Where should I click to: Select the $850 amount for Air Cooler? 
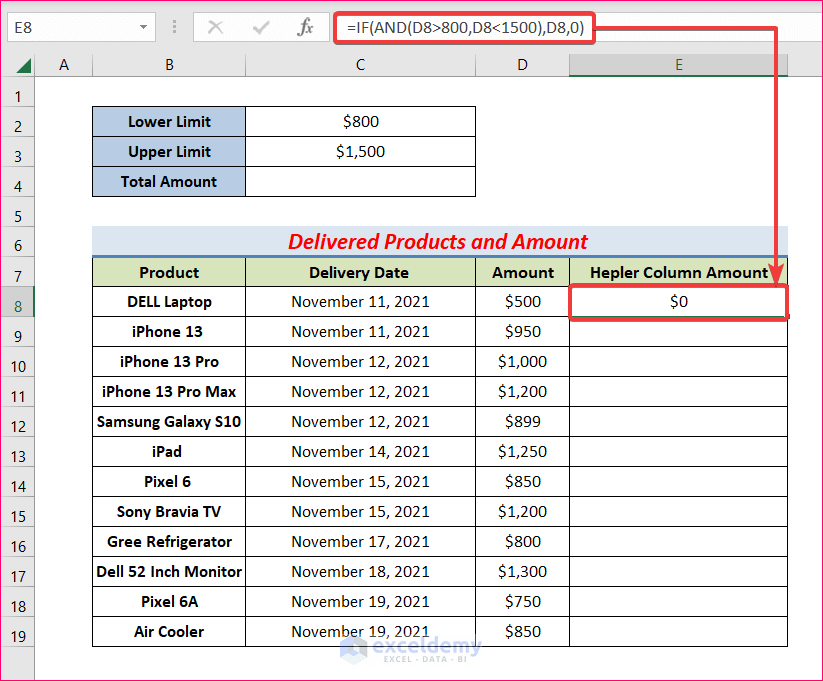pos(522,631)
